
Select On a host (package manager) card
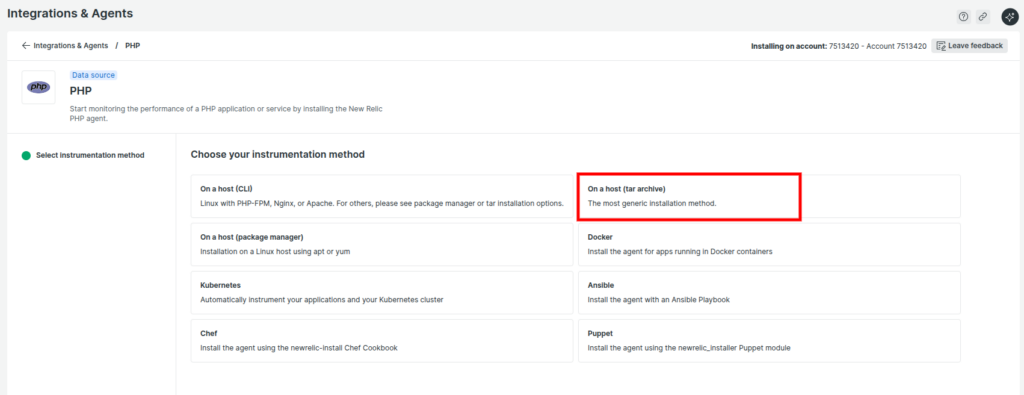[382, 244]
